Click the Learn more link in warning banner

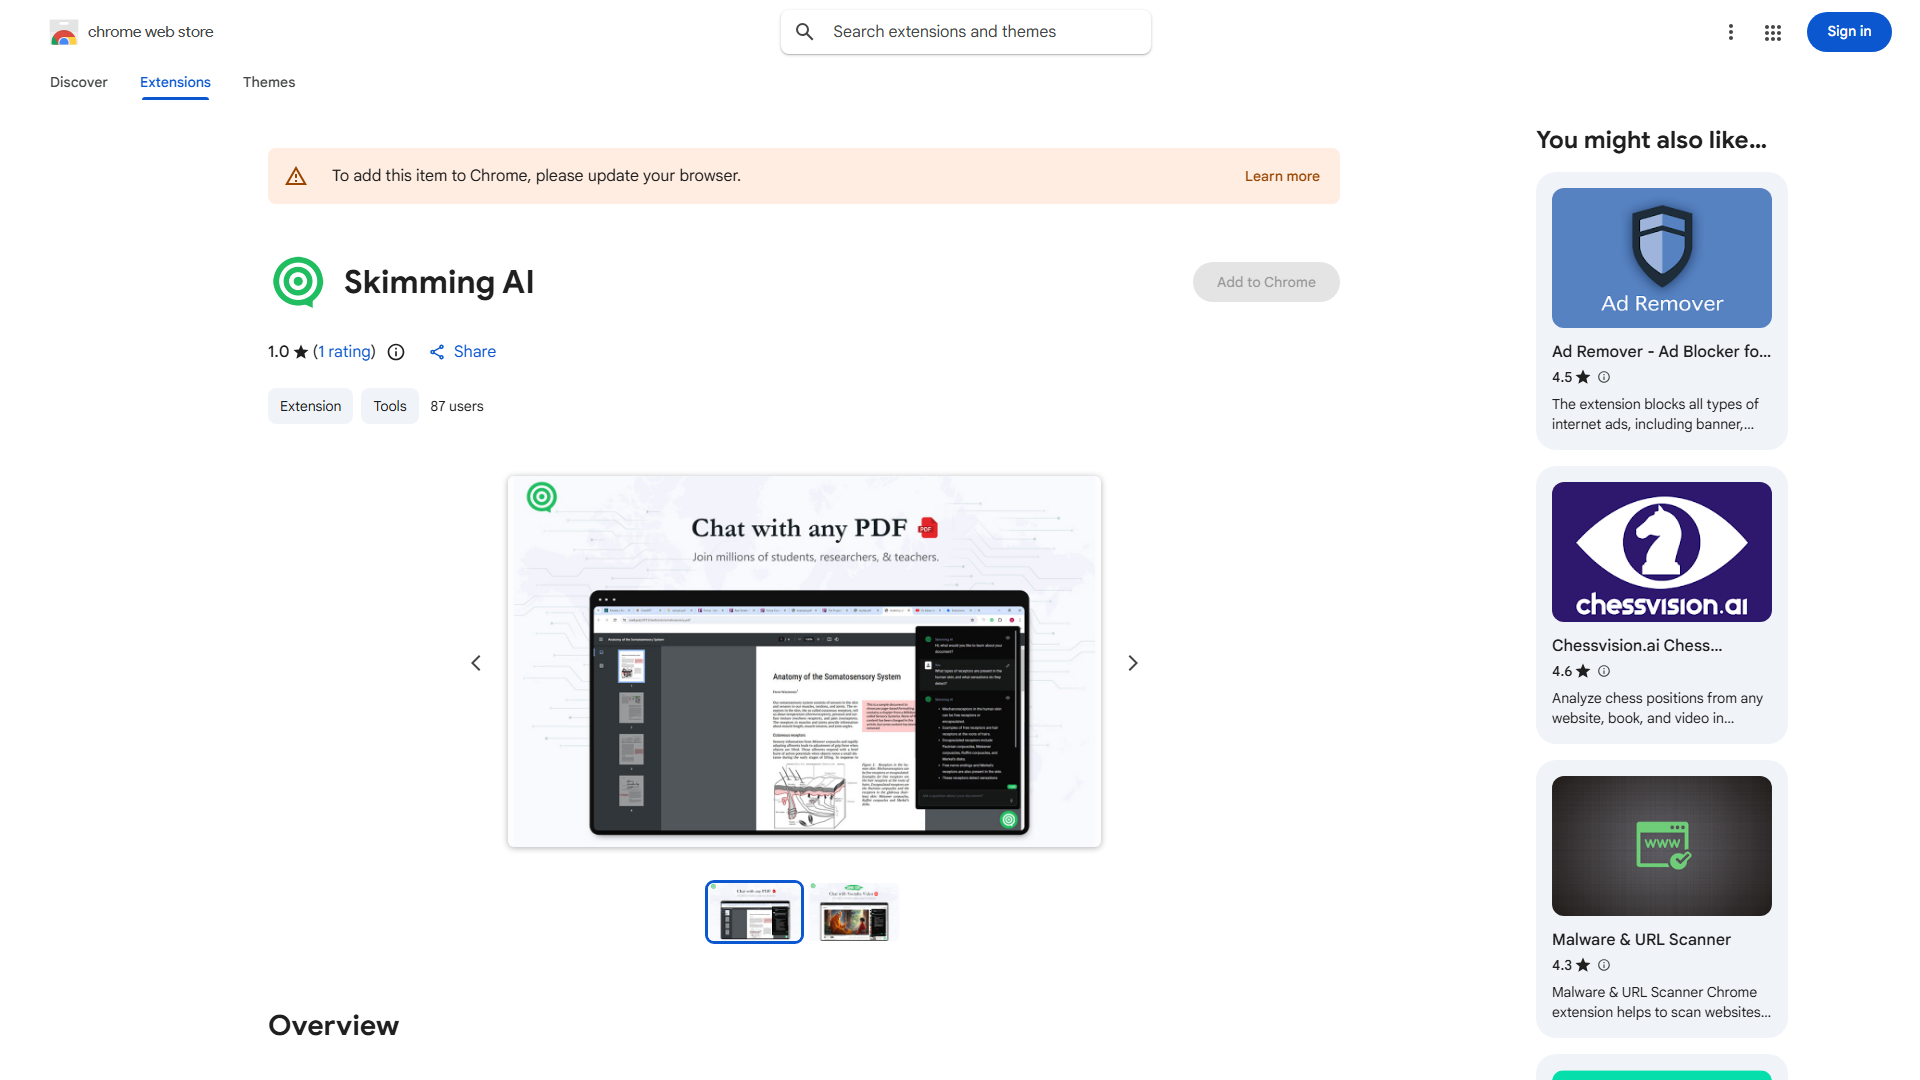[1281, 176]
